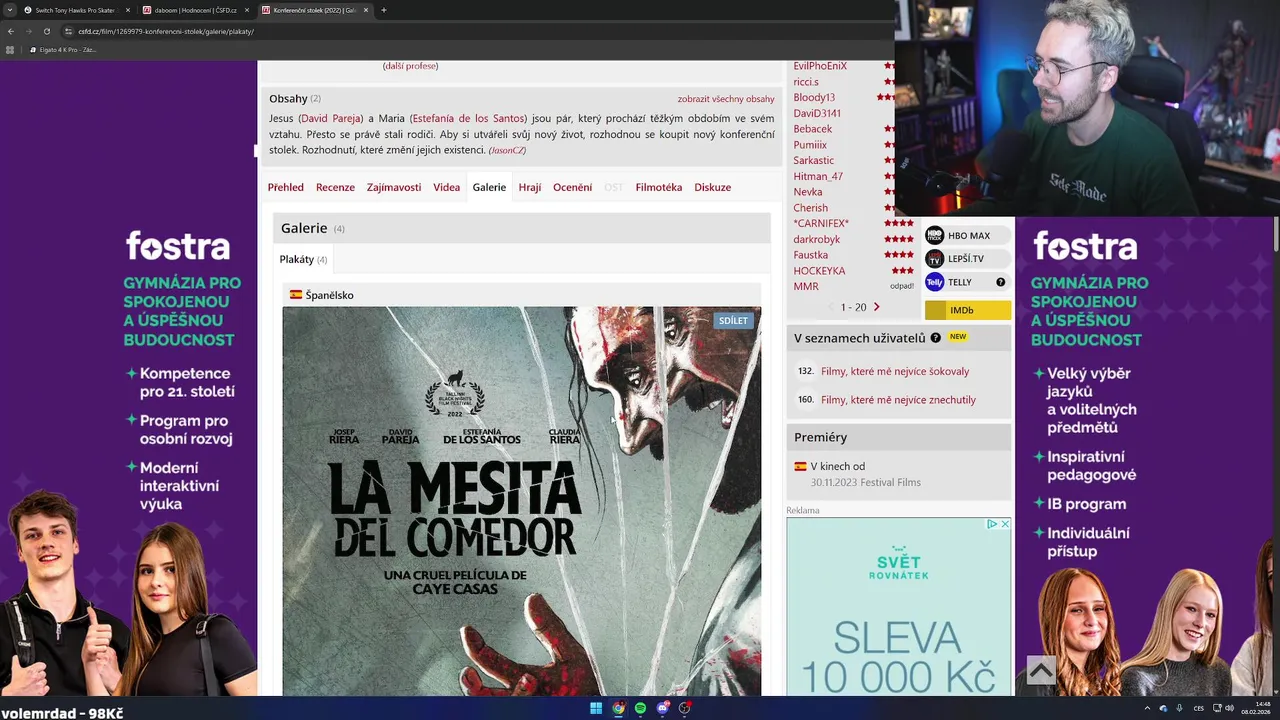Open user Bloody13 profile
The width and height of the screenshot is (1280, 720).
pos(814,97)
